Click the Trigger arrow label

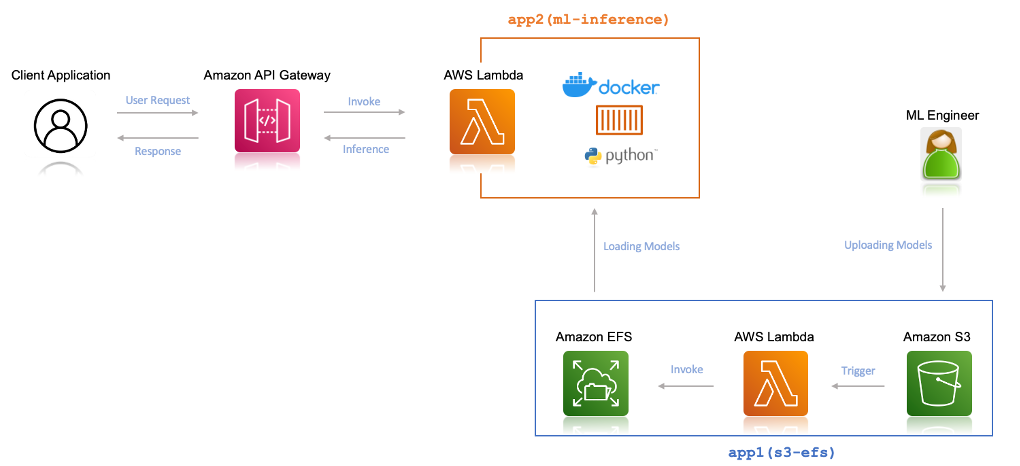point(858,371)
